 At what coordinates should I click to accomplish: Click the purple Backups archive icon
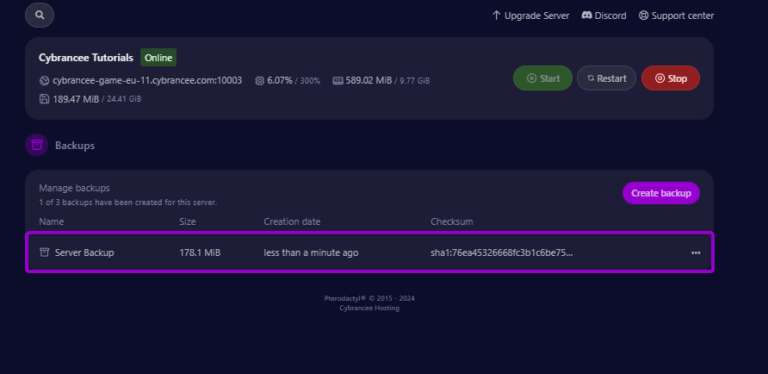(37, 145)
